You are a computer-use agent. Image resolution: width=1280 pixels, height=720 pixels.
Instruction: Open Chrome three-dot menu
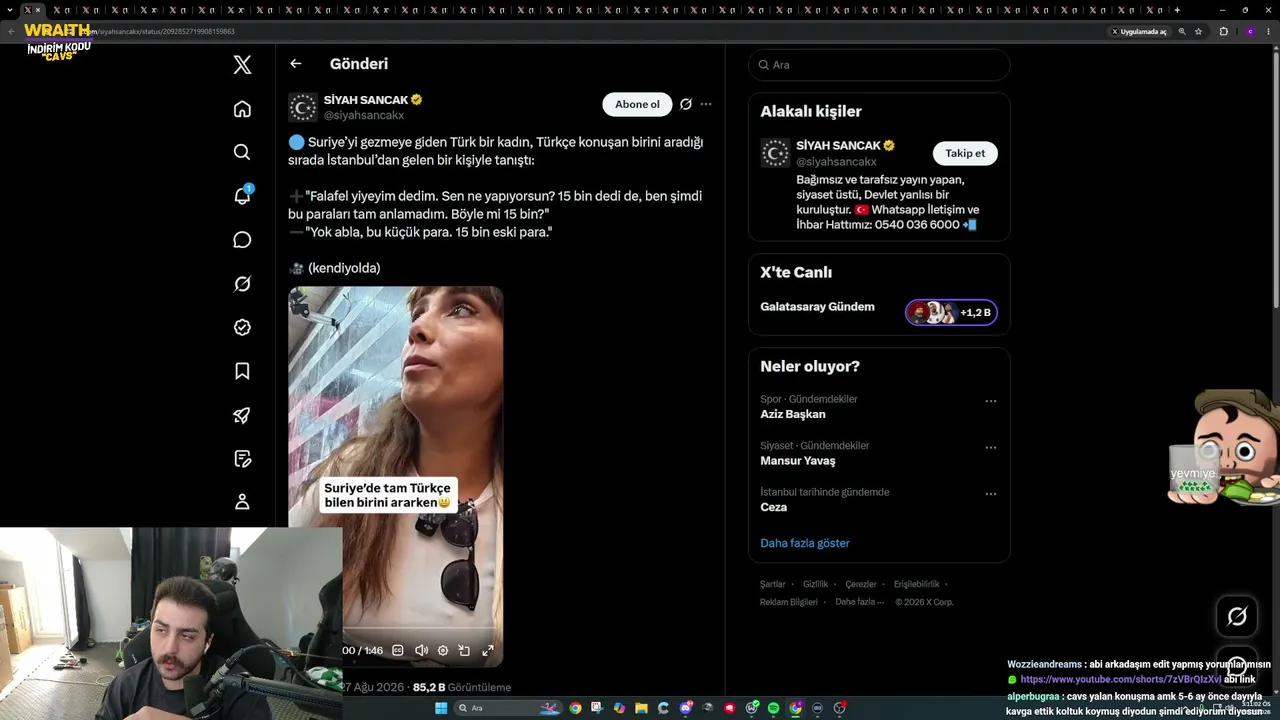pos(1270,32)
